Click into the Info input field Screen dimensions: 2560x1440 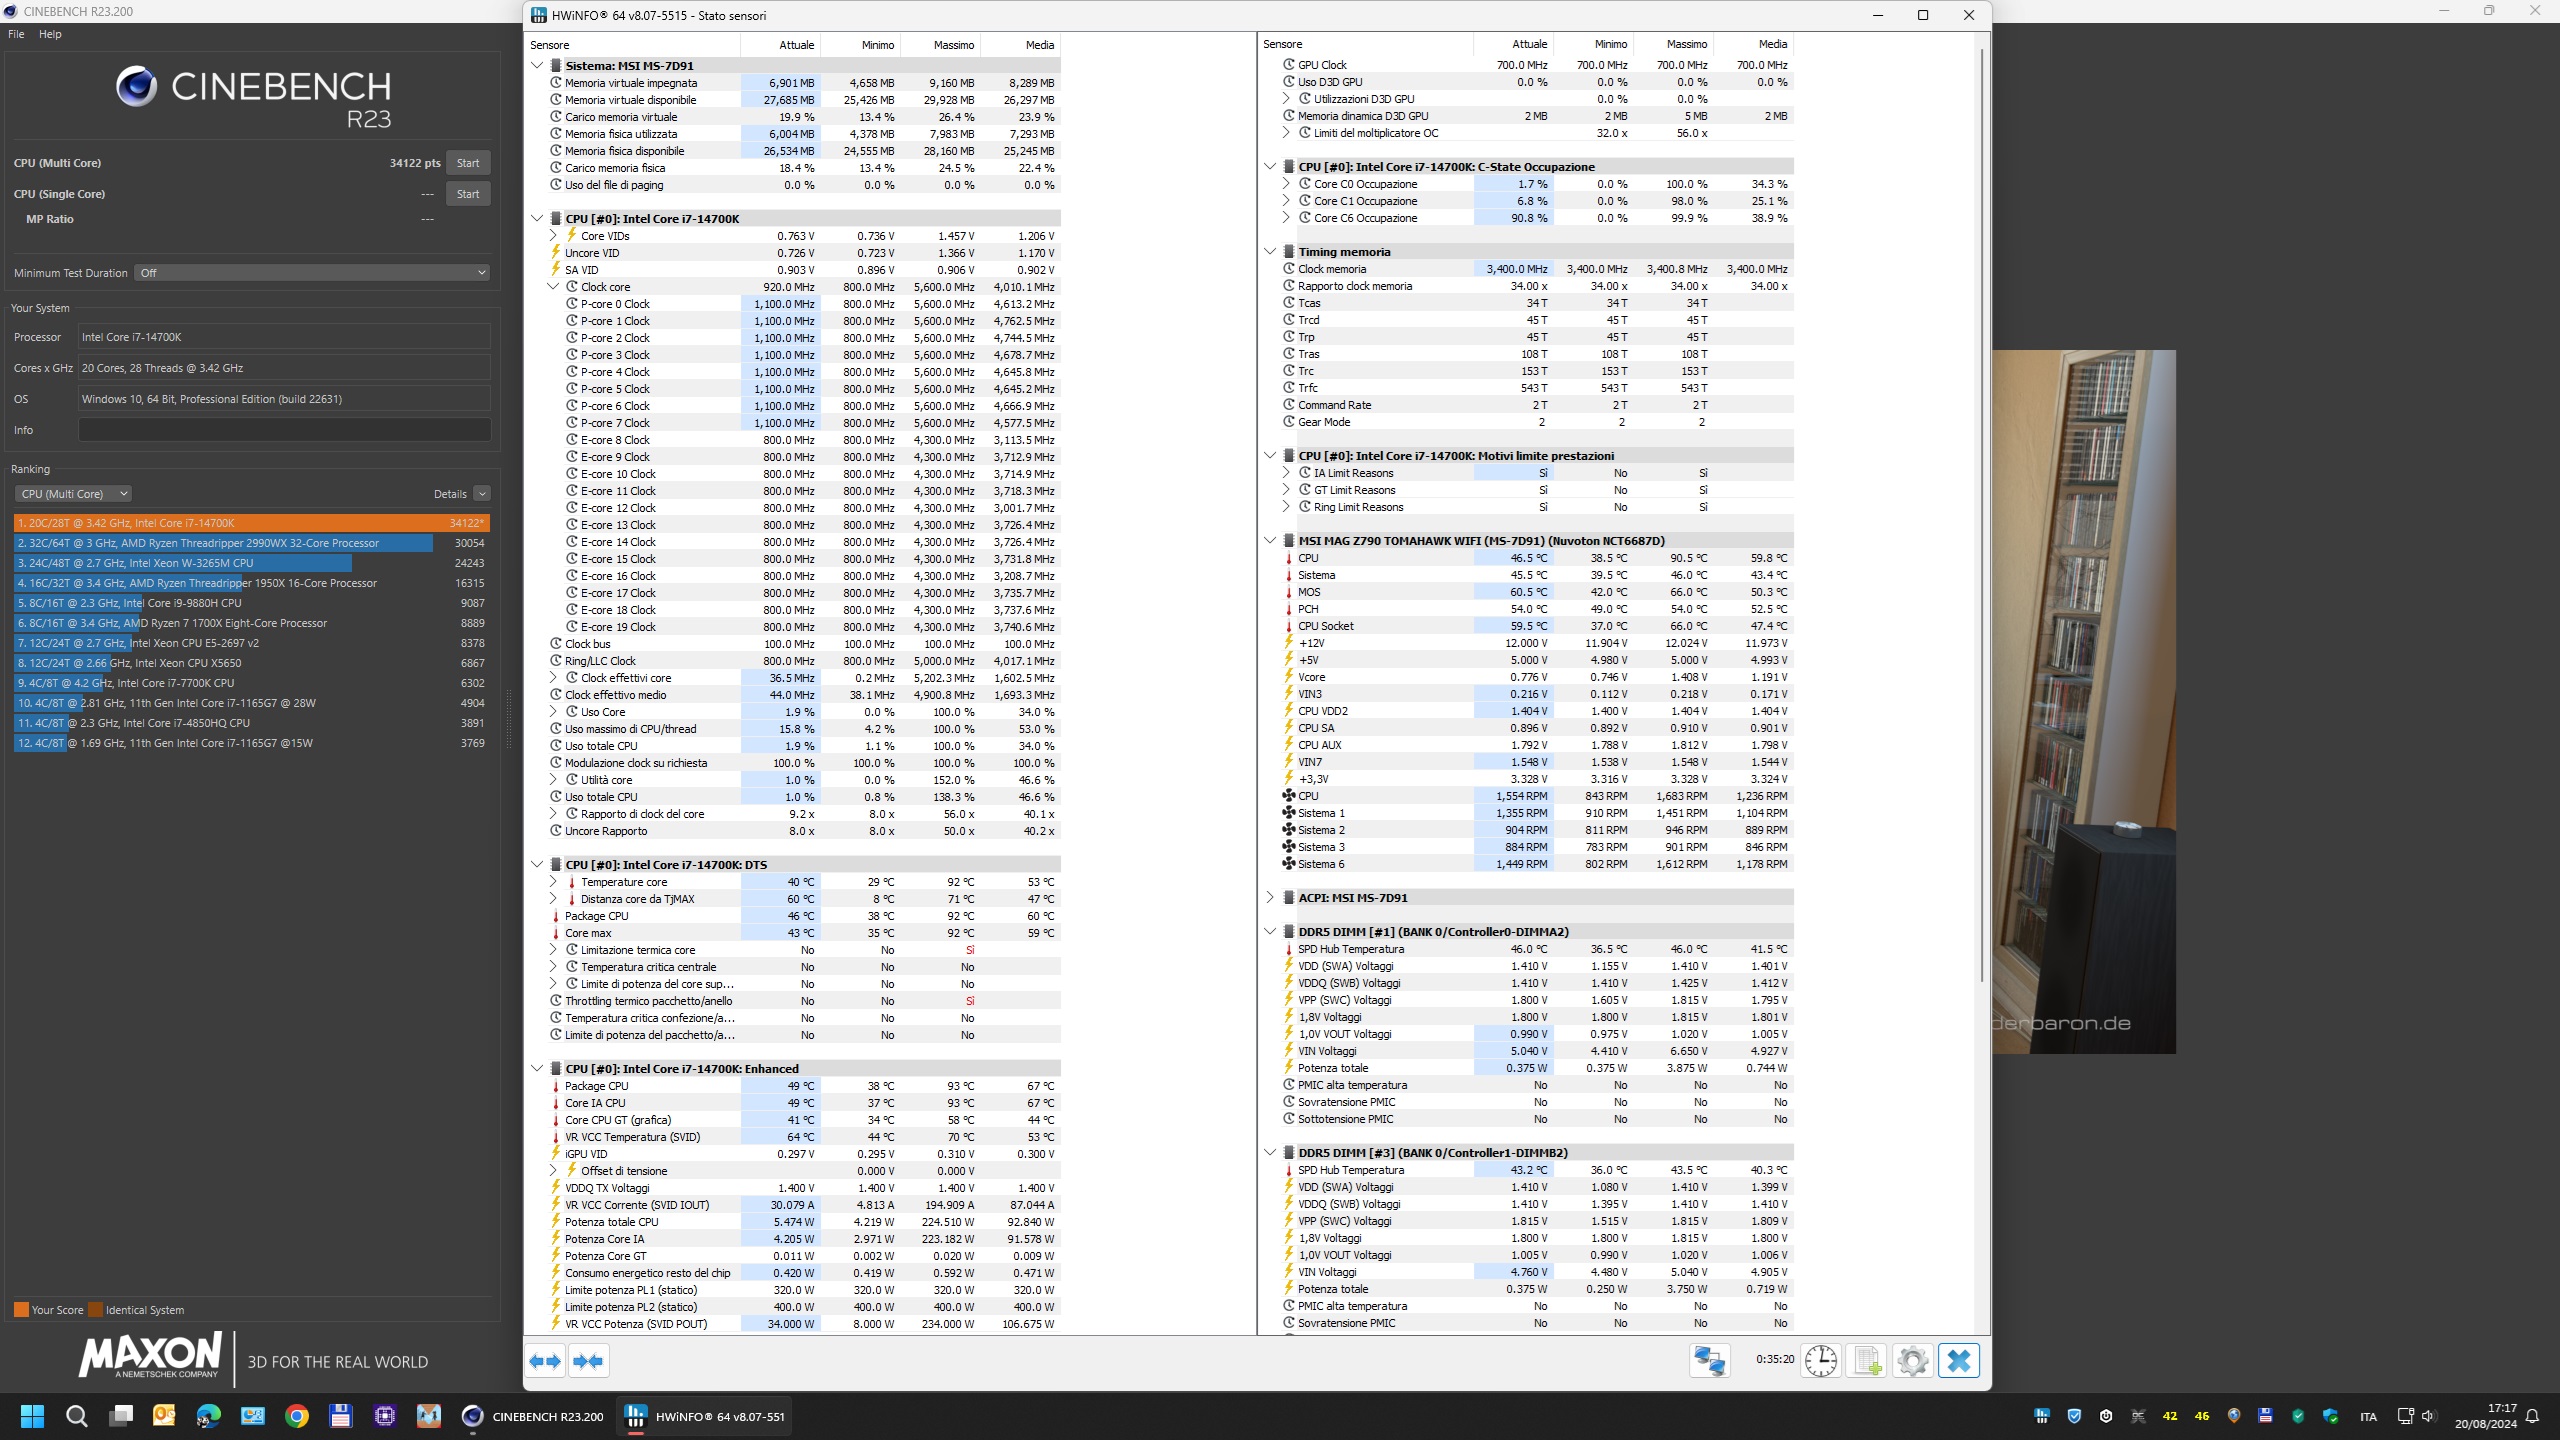pos(284,430)
